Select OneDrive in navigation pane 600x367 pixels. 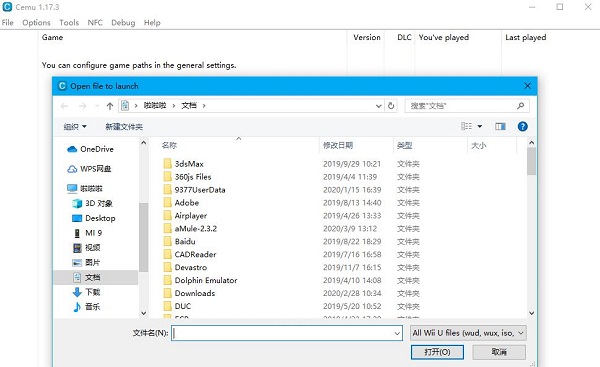[90, 149]
